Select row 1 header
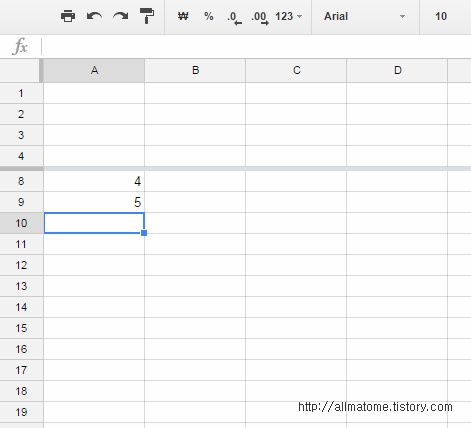471x428 pixels. click(21, 93)
